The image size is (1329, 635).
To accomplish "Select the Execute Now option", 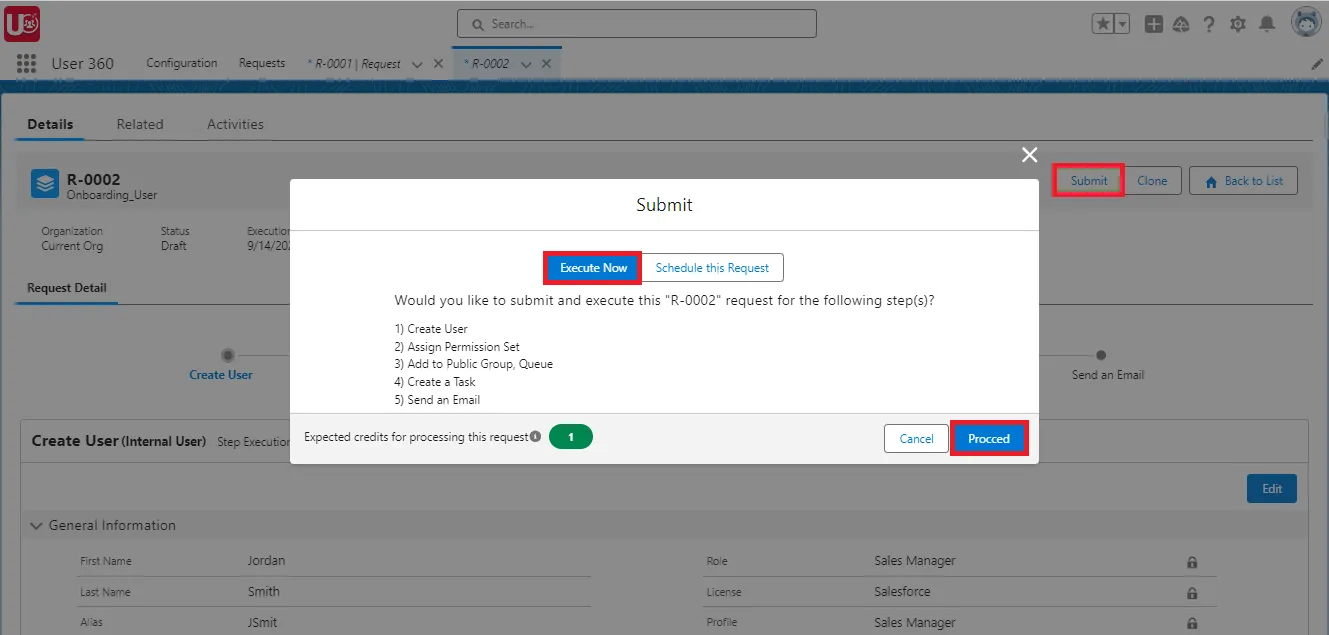I will 591,267.
